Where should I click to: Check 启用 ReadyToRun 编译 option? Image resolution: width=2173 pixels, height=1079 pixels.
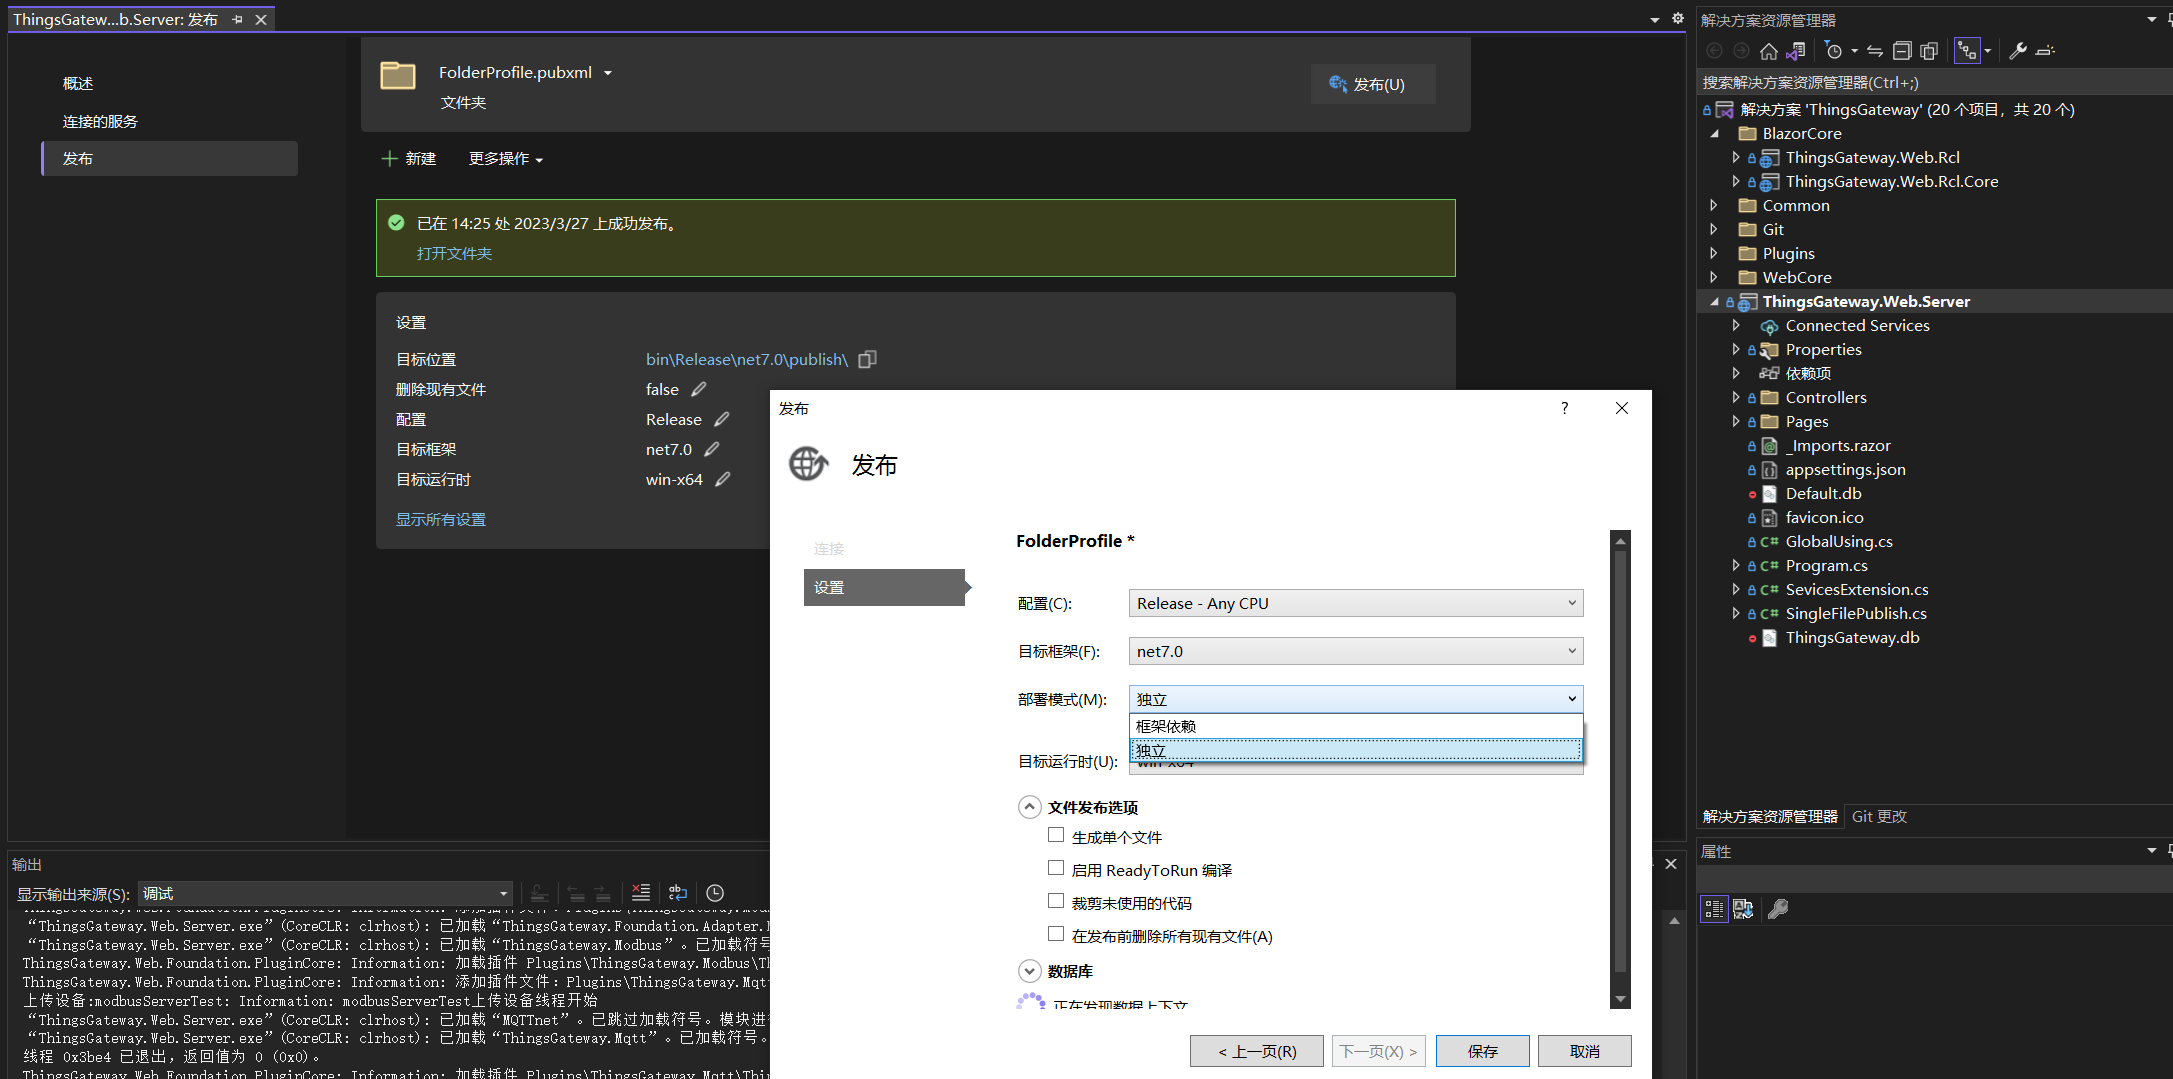click(1056, 868)
